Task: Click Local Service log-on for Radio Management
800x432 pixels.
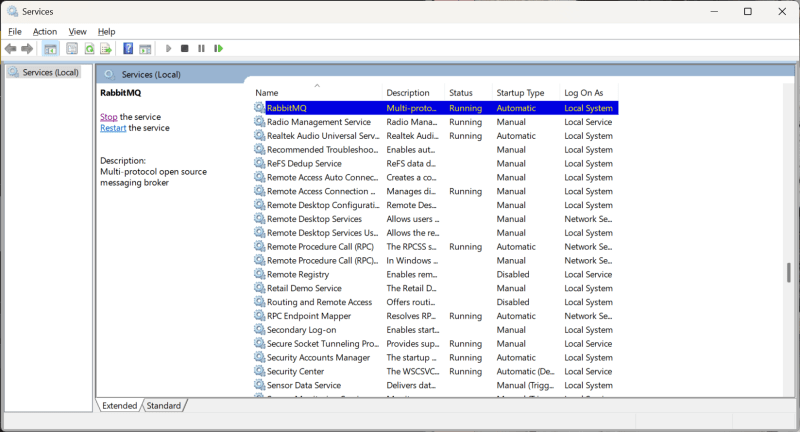Action: coord(588,122)
